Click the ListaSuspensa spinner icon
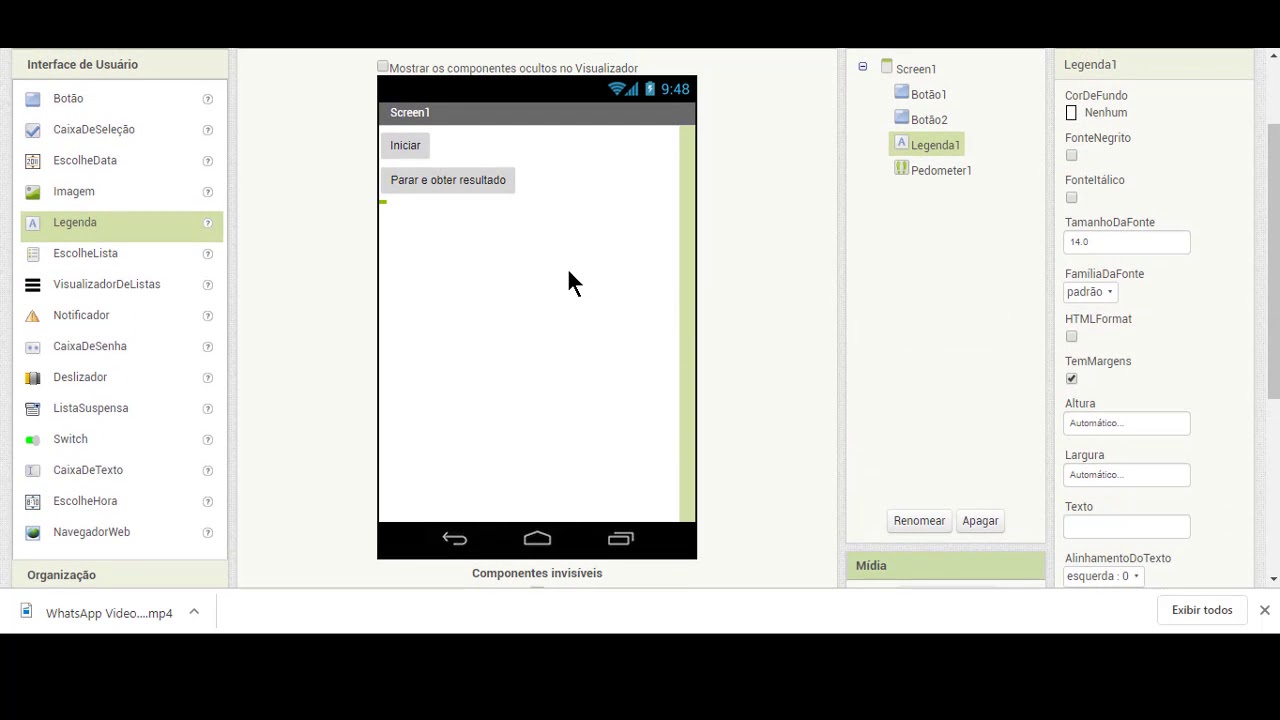The height and width of the screenshot is (720, 1280). tap(33, 409)
